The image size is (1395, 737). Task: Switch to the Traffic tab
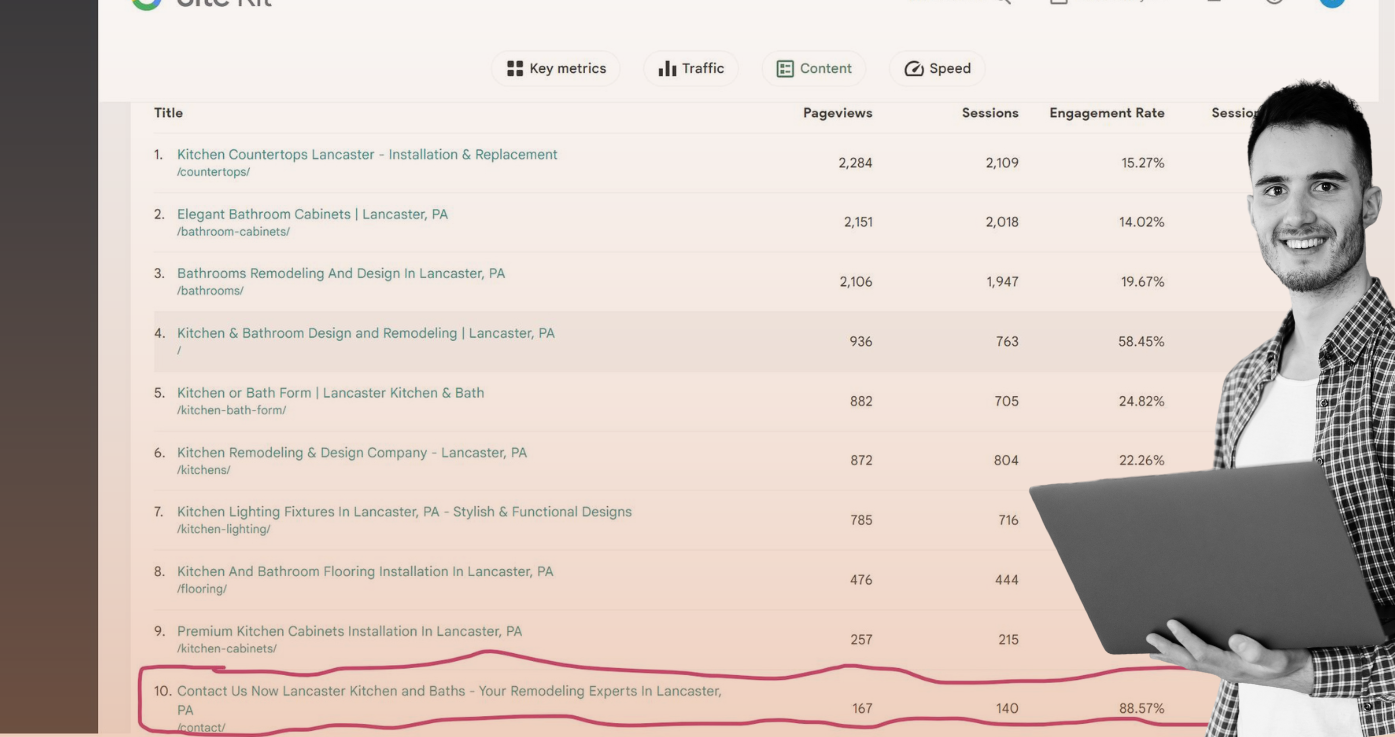point(691,68)
